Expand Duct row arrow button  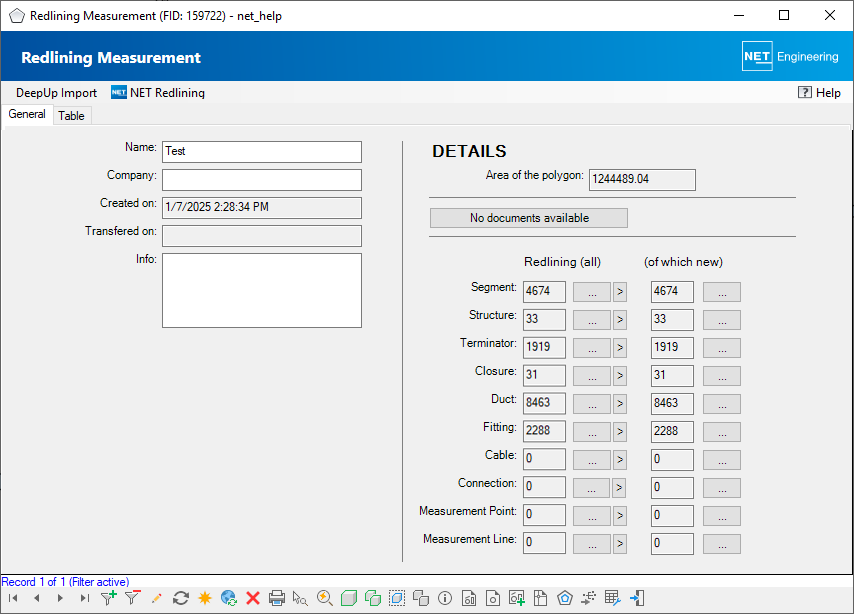pos(620,404)
